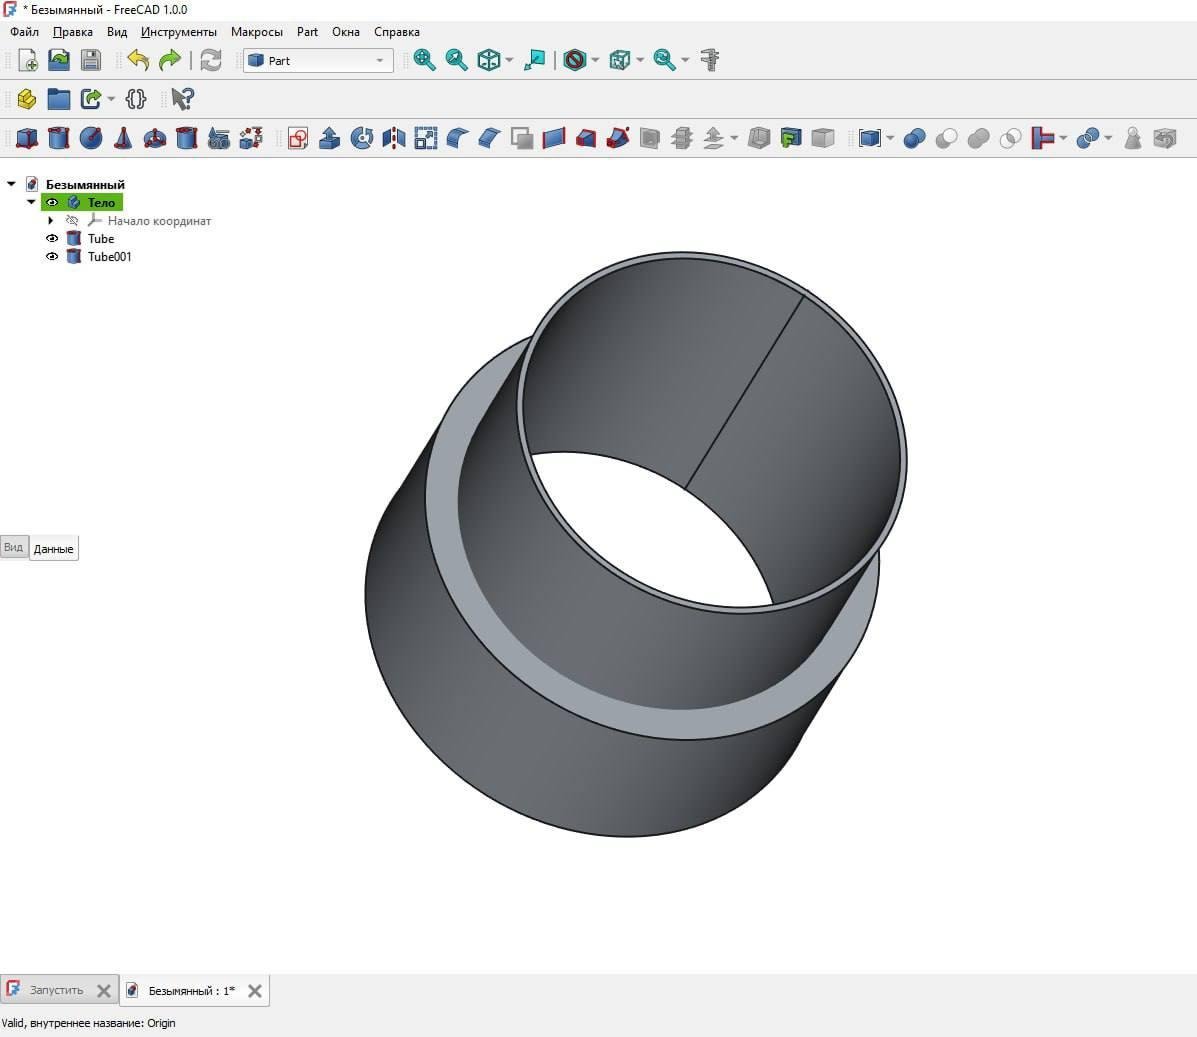Collapse the Безымянный document tree
The image size is (1197, 1037).
[12, 184]
